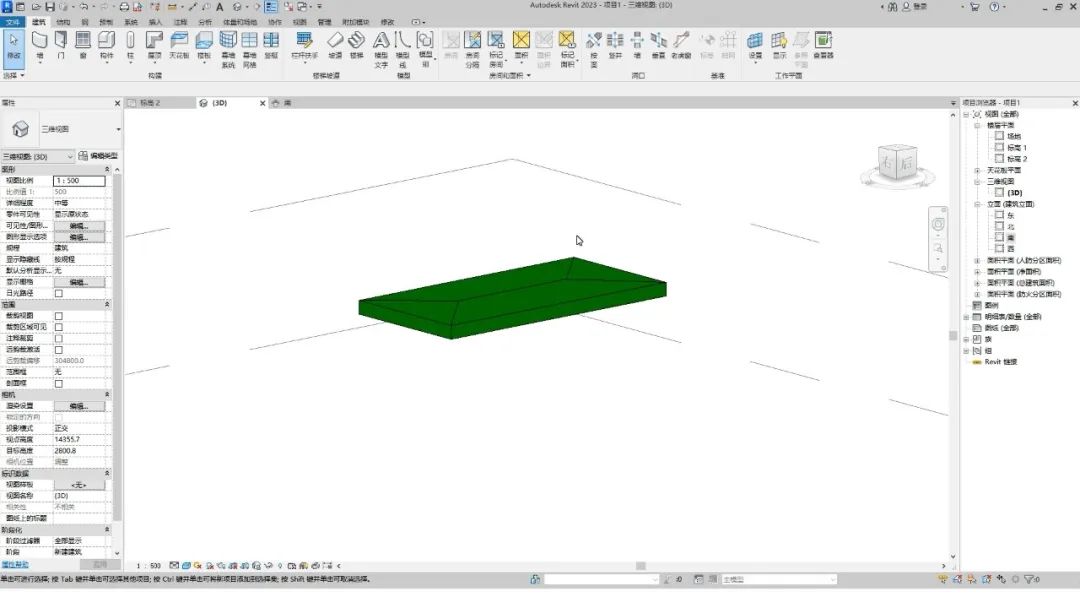Screen dimensions: 1080x608
Task: Expand the Ceiling Plans (天花板平面) tree node
Action: 977,170
